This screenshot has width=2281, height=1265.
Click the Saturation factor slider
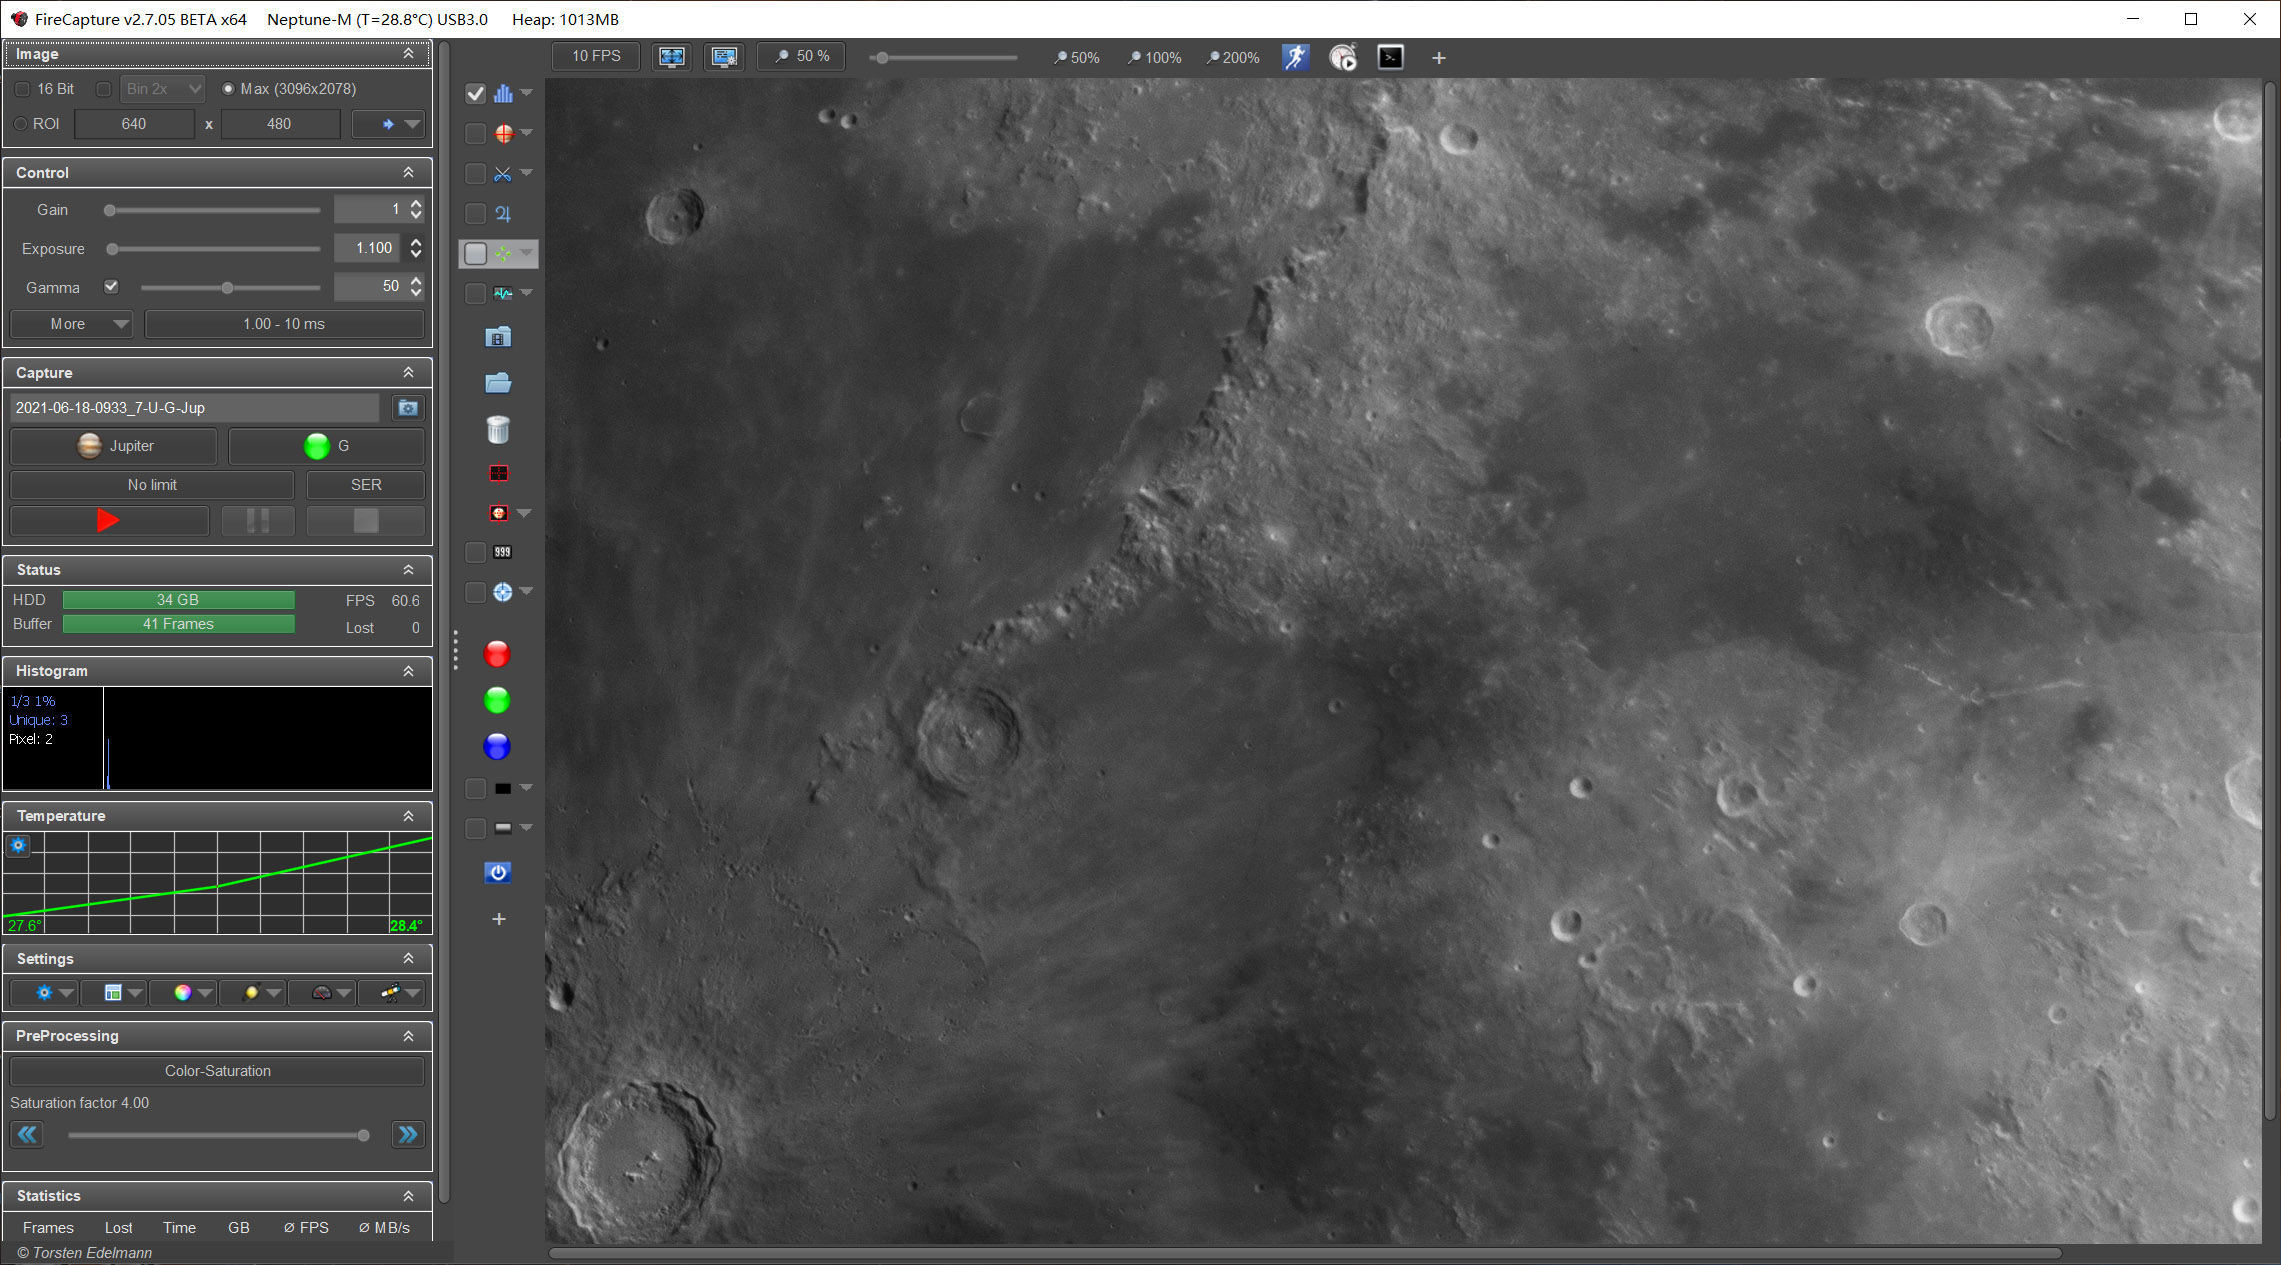click(x=218, y=1135)
